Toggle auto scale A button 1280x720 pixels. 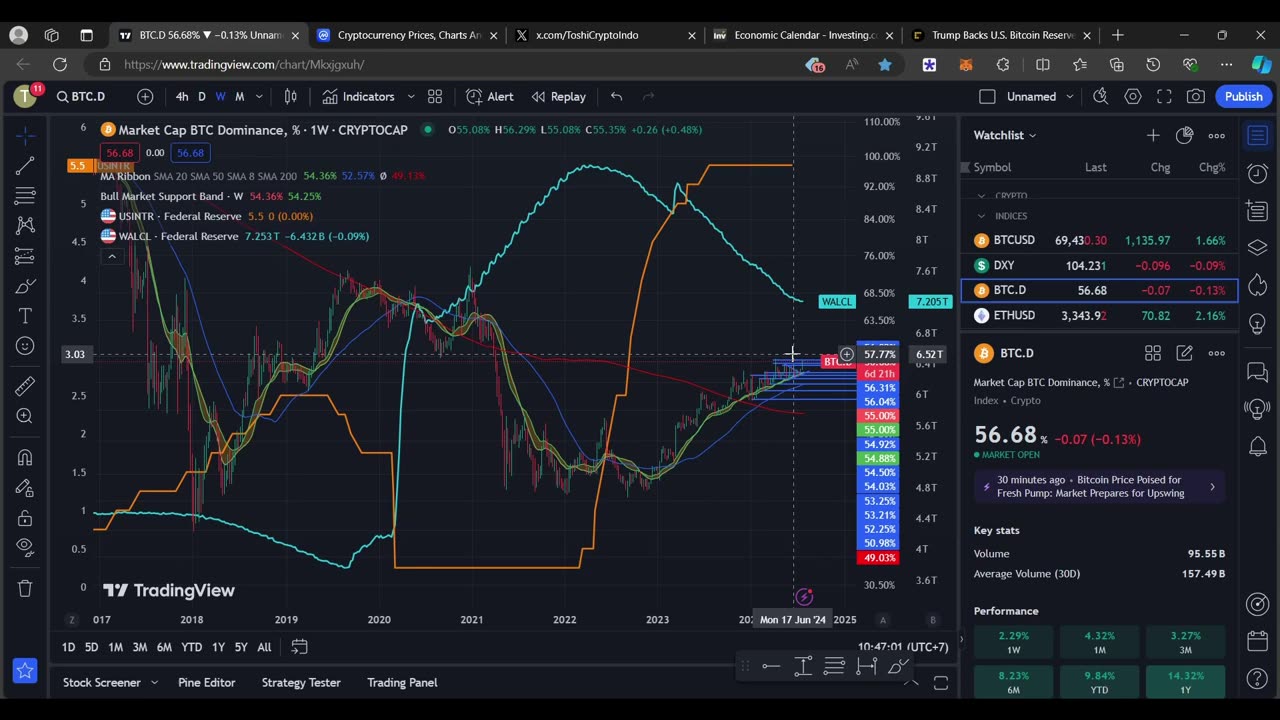(x=882, y=619)
